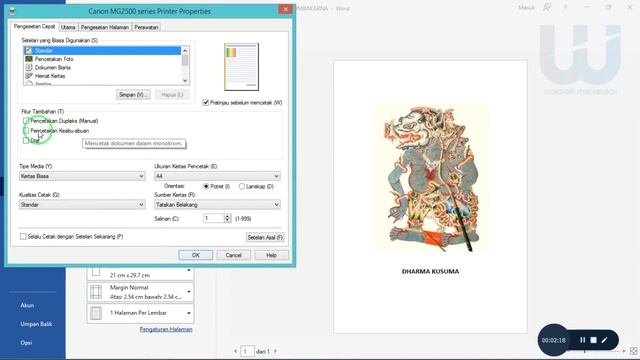Go to next page in print preview
Image resolution: width=640 pixels, height=360 pixels.
276,351
